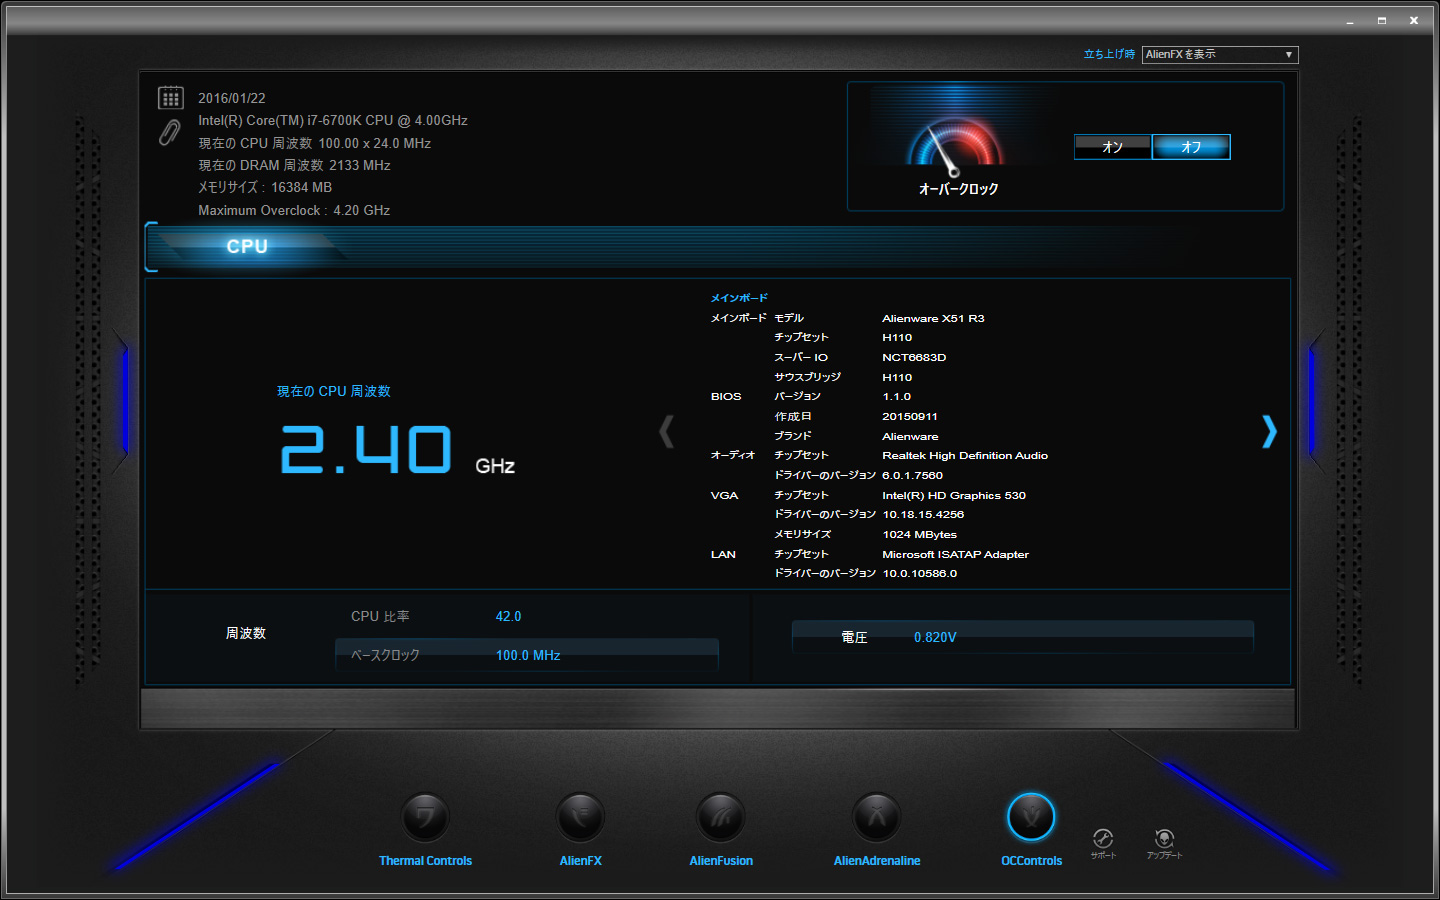Open the Thermal Controls module icon
Screen dimensions: 1440x900
pyautogui.click(x=425, y=818)
